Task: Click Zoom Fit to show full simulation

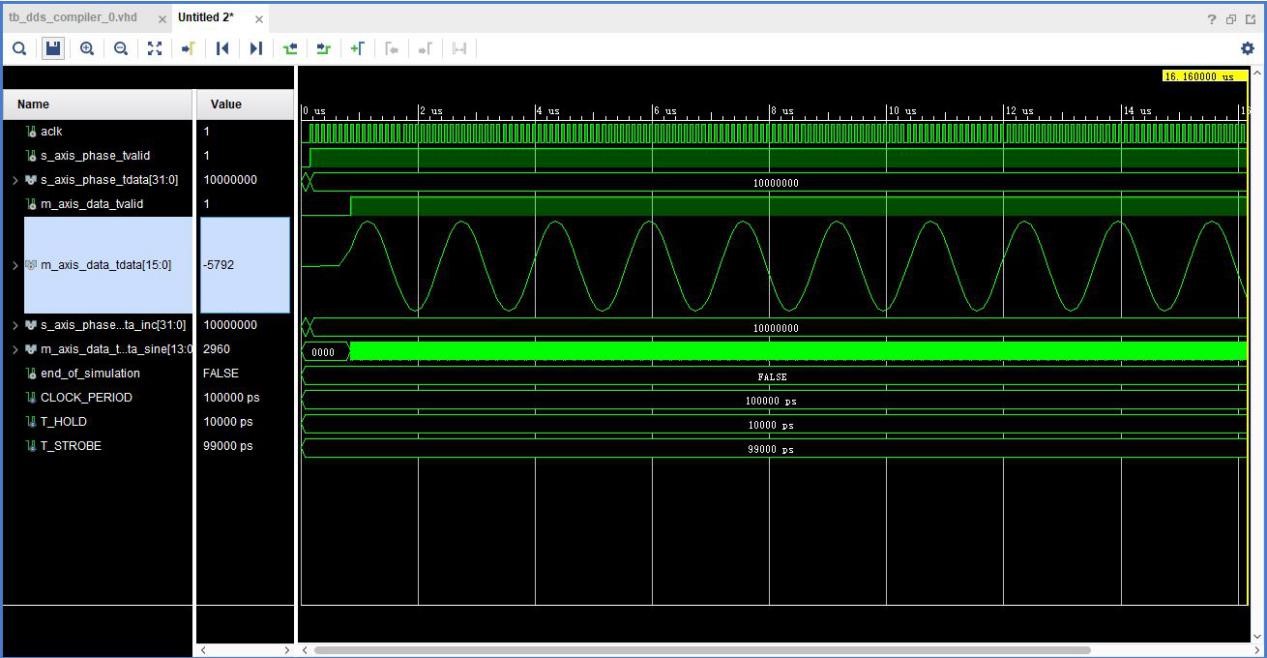Action: point(154,45)
